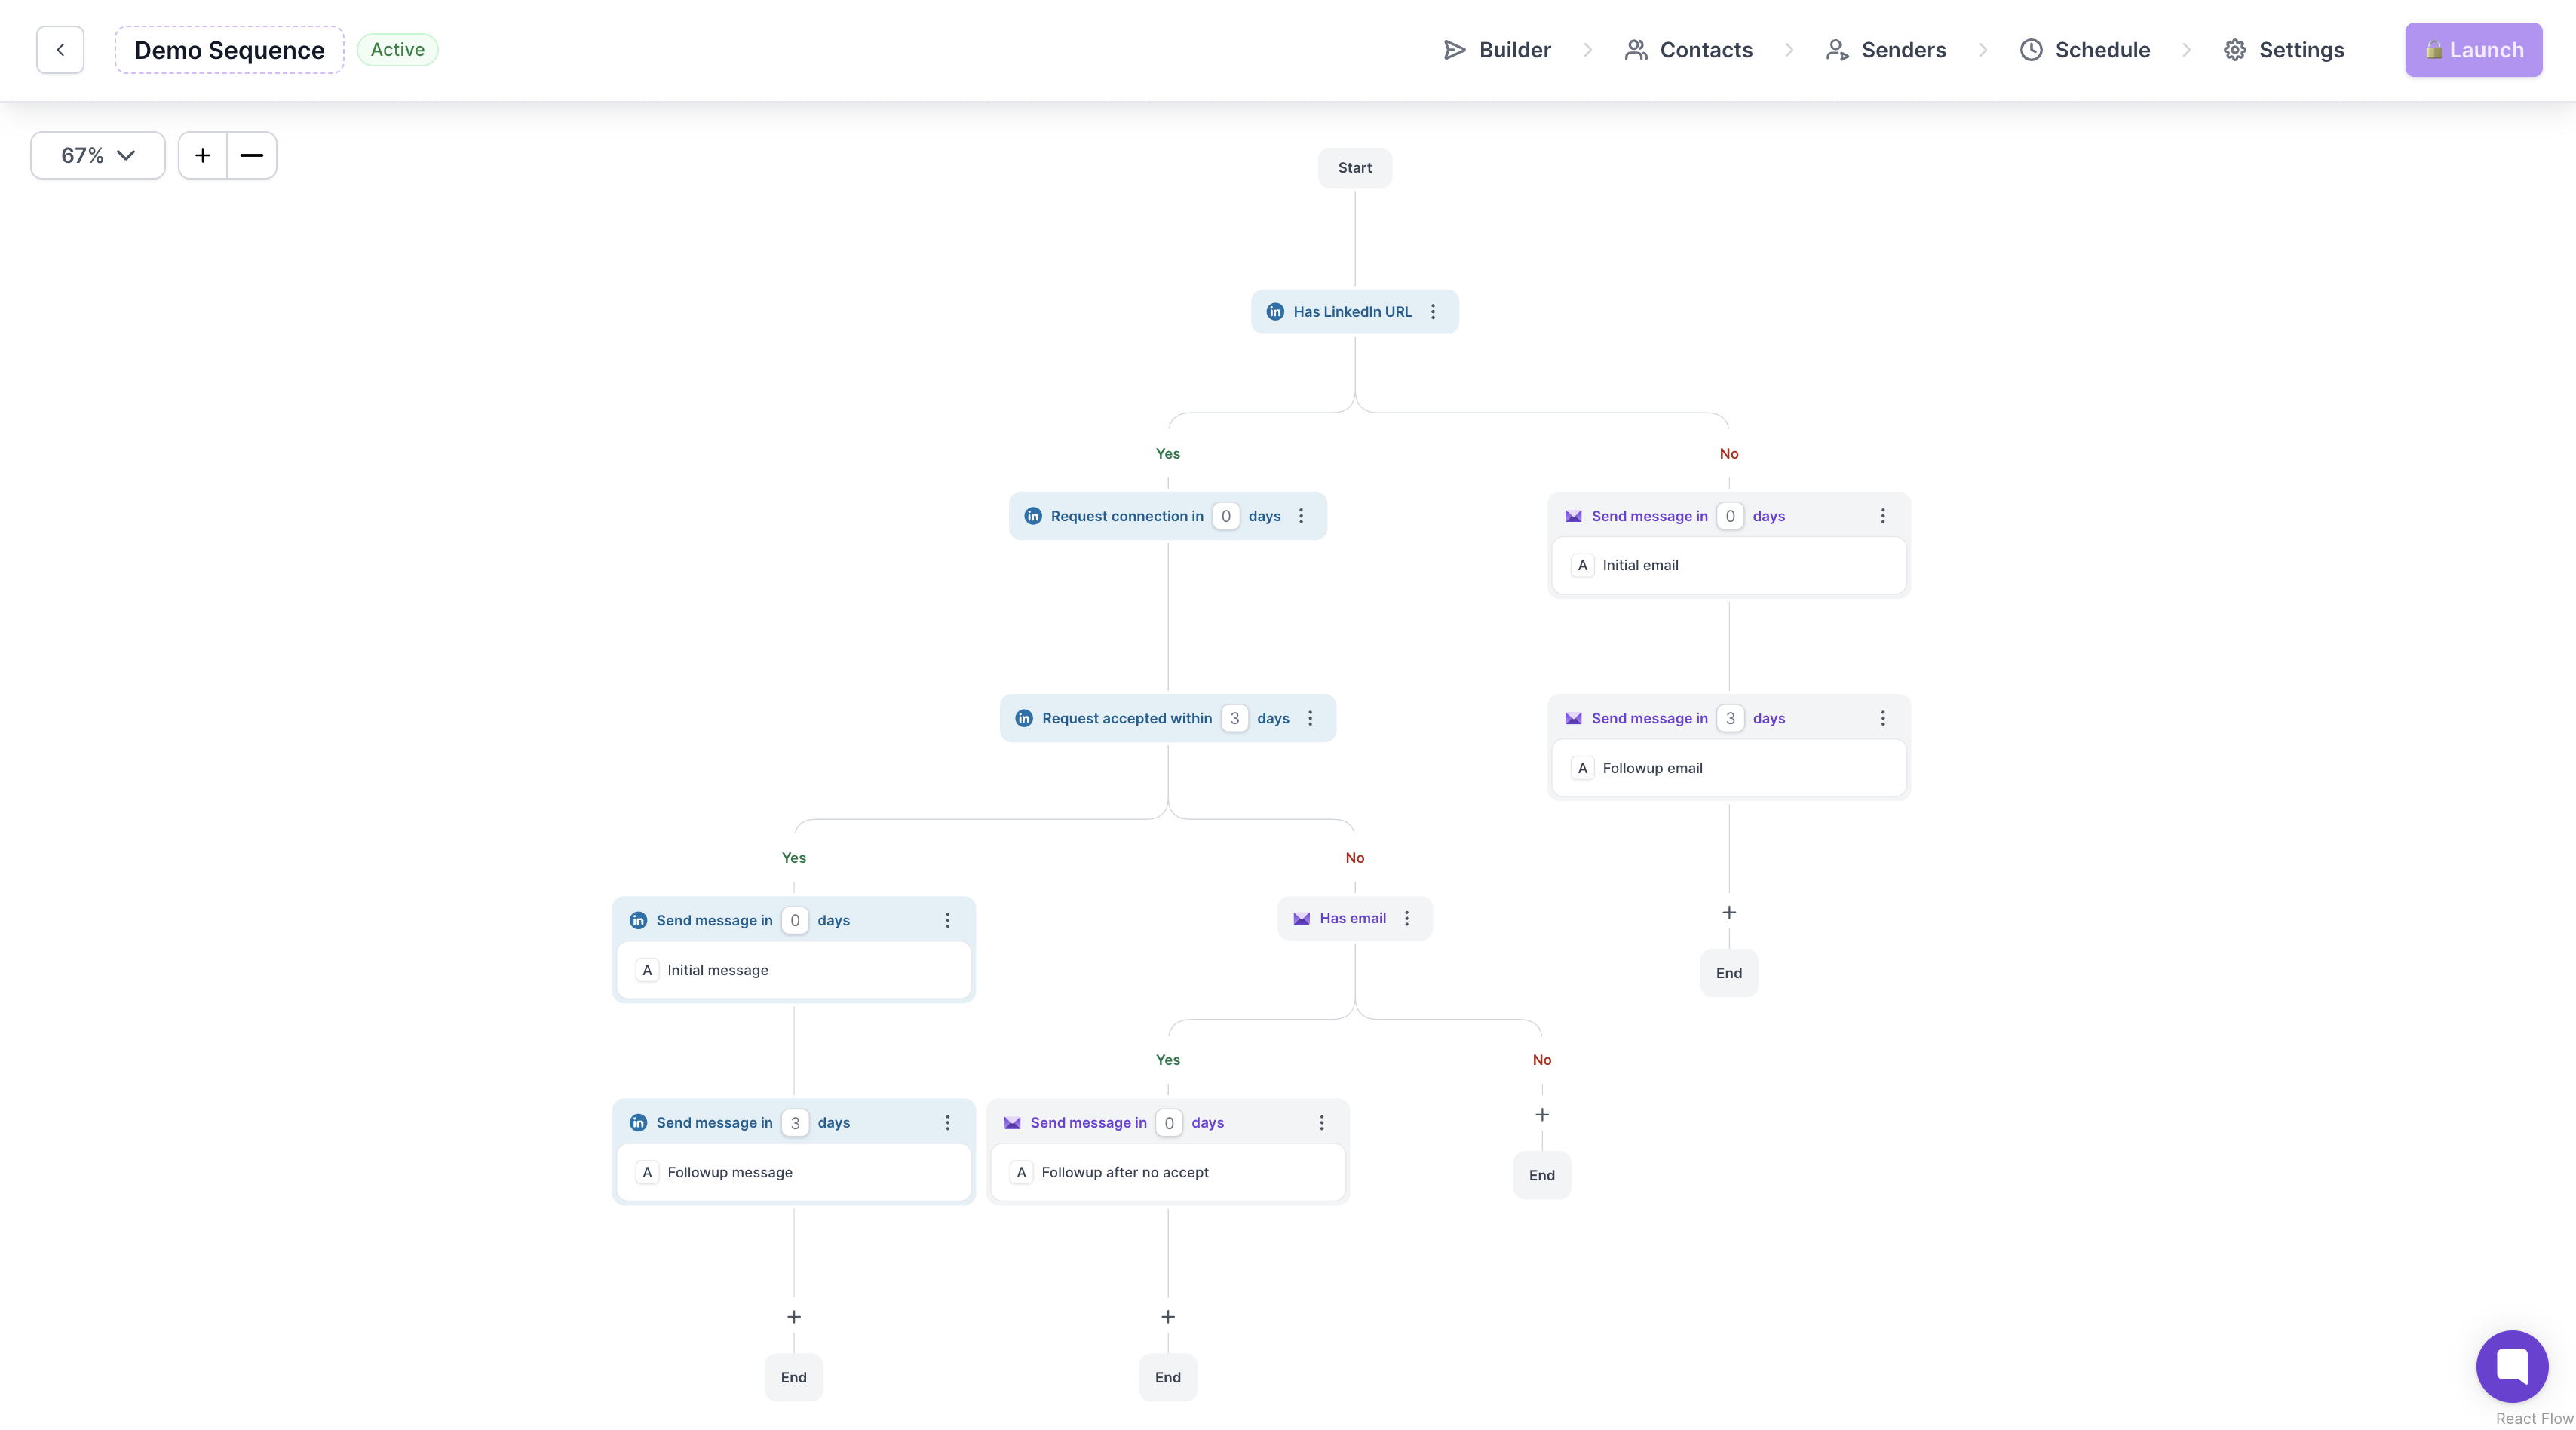
Task: Click LinkedIn icon above Followup message
Action: point(638,1122)
